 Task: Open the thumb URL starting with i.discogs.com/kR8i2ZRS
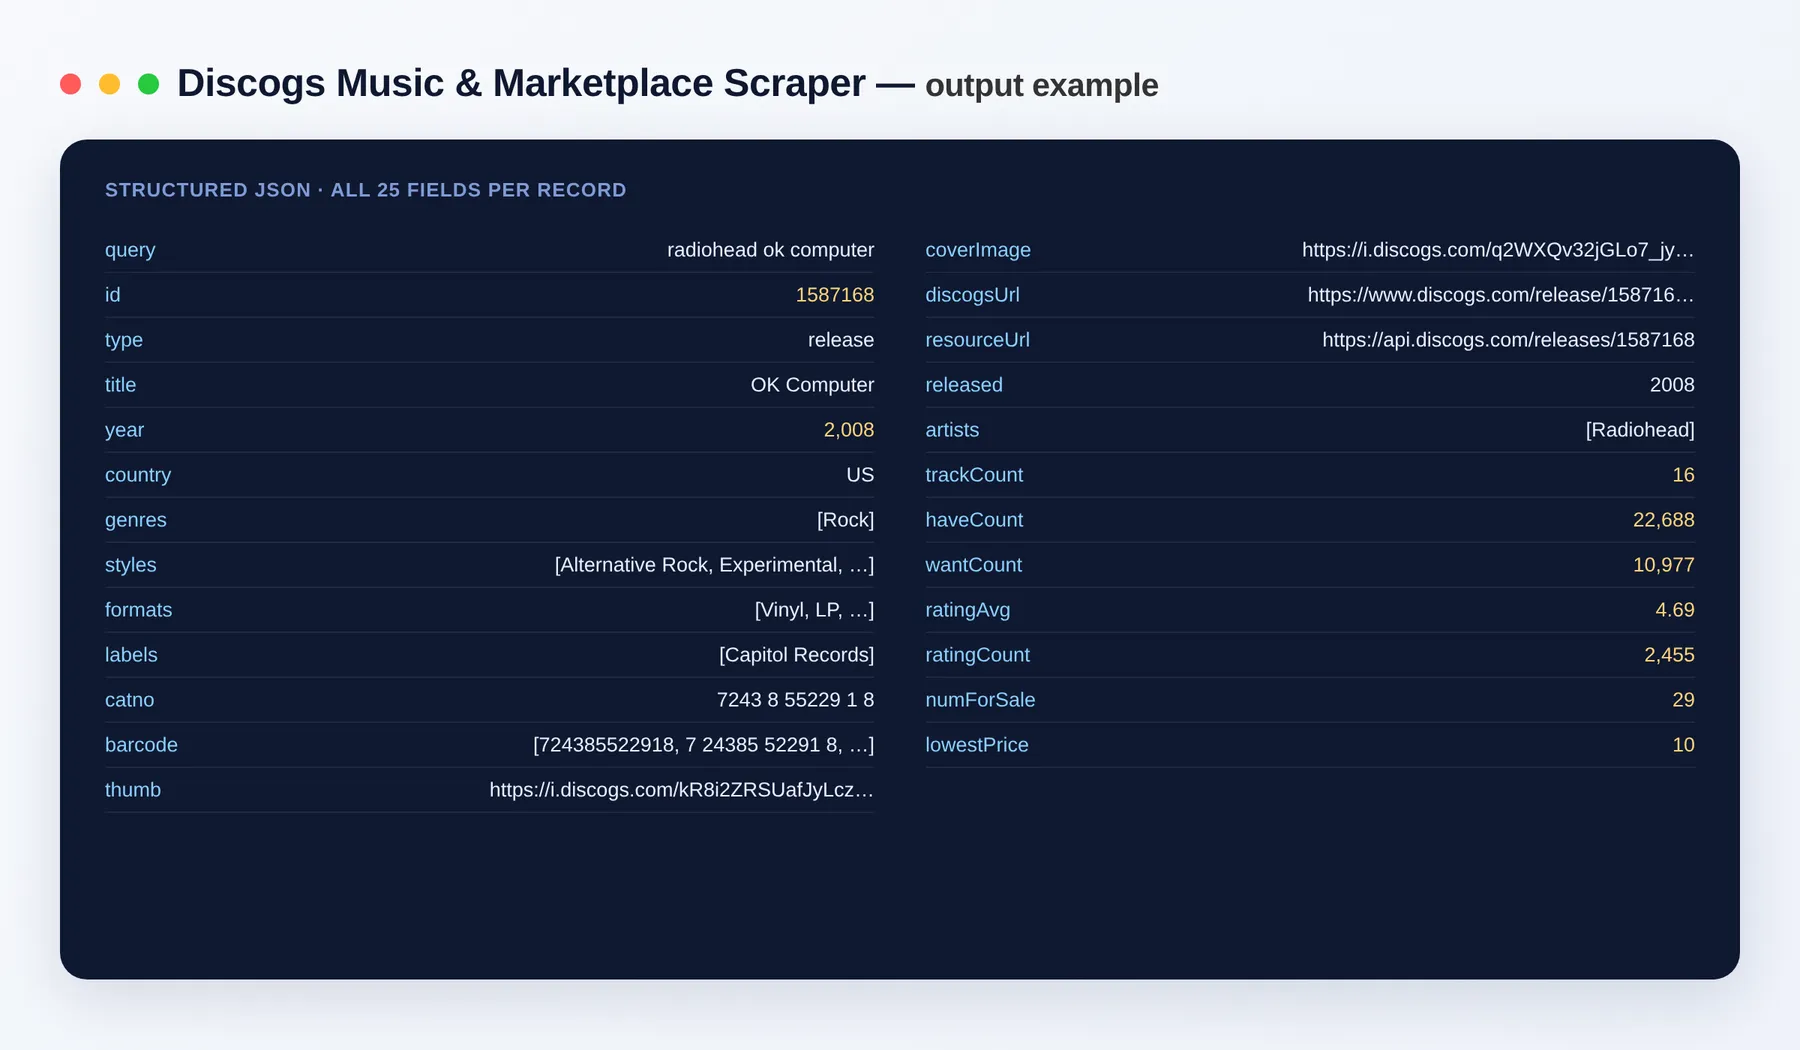[681, 790]
